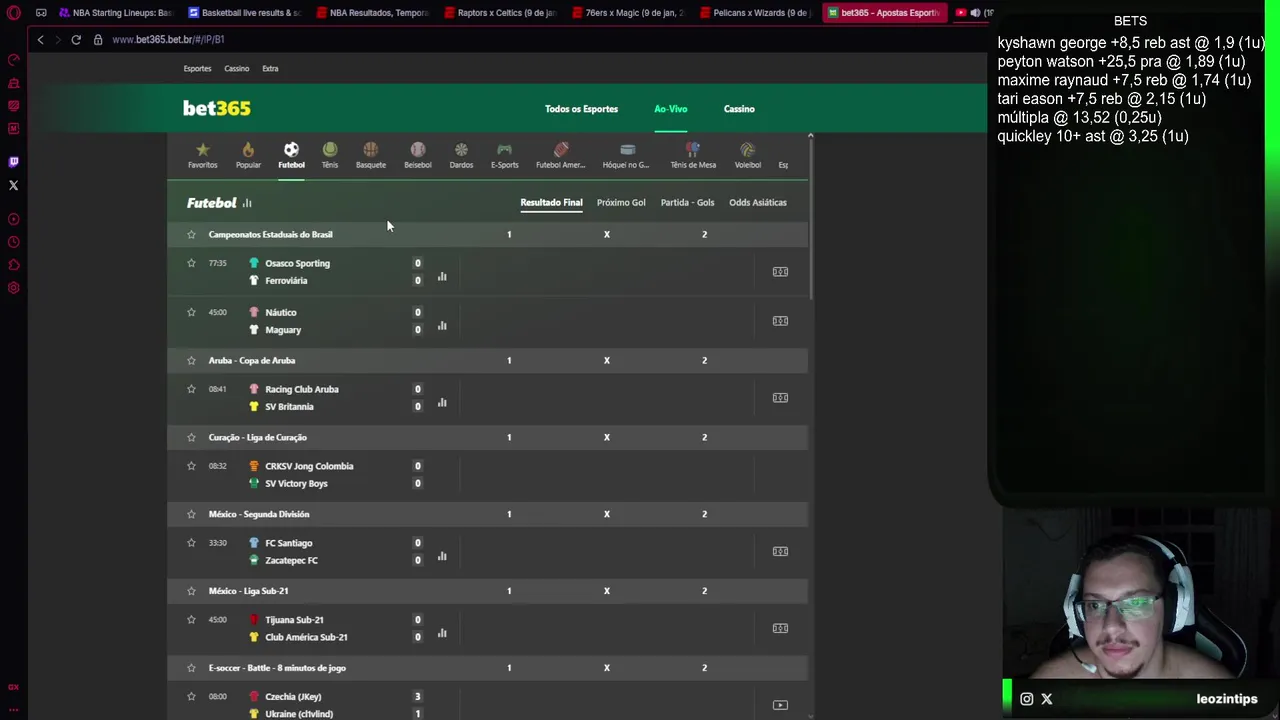Open the settings gear in Opera sidebar
Viewport: 1280px width, 720px height.
(13, 288)
